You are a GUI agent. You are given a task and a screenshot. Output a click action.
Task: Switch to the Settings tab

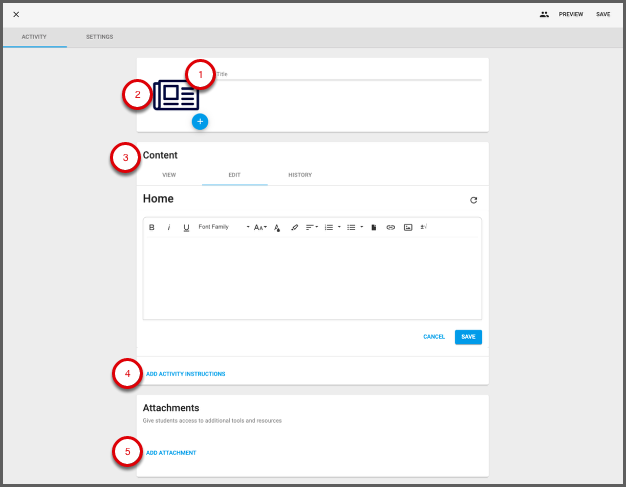[x=99, y=37]
